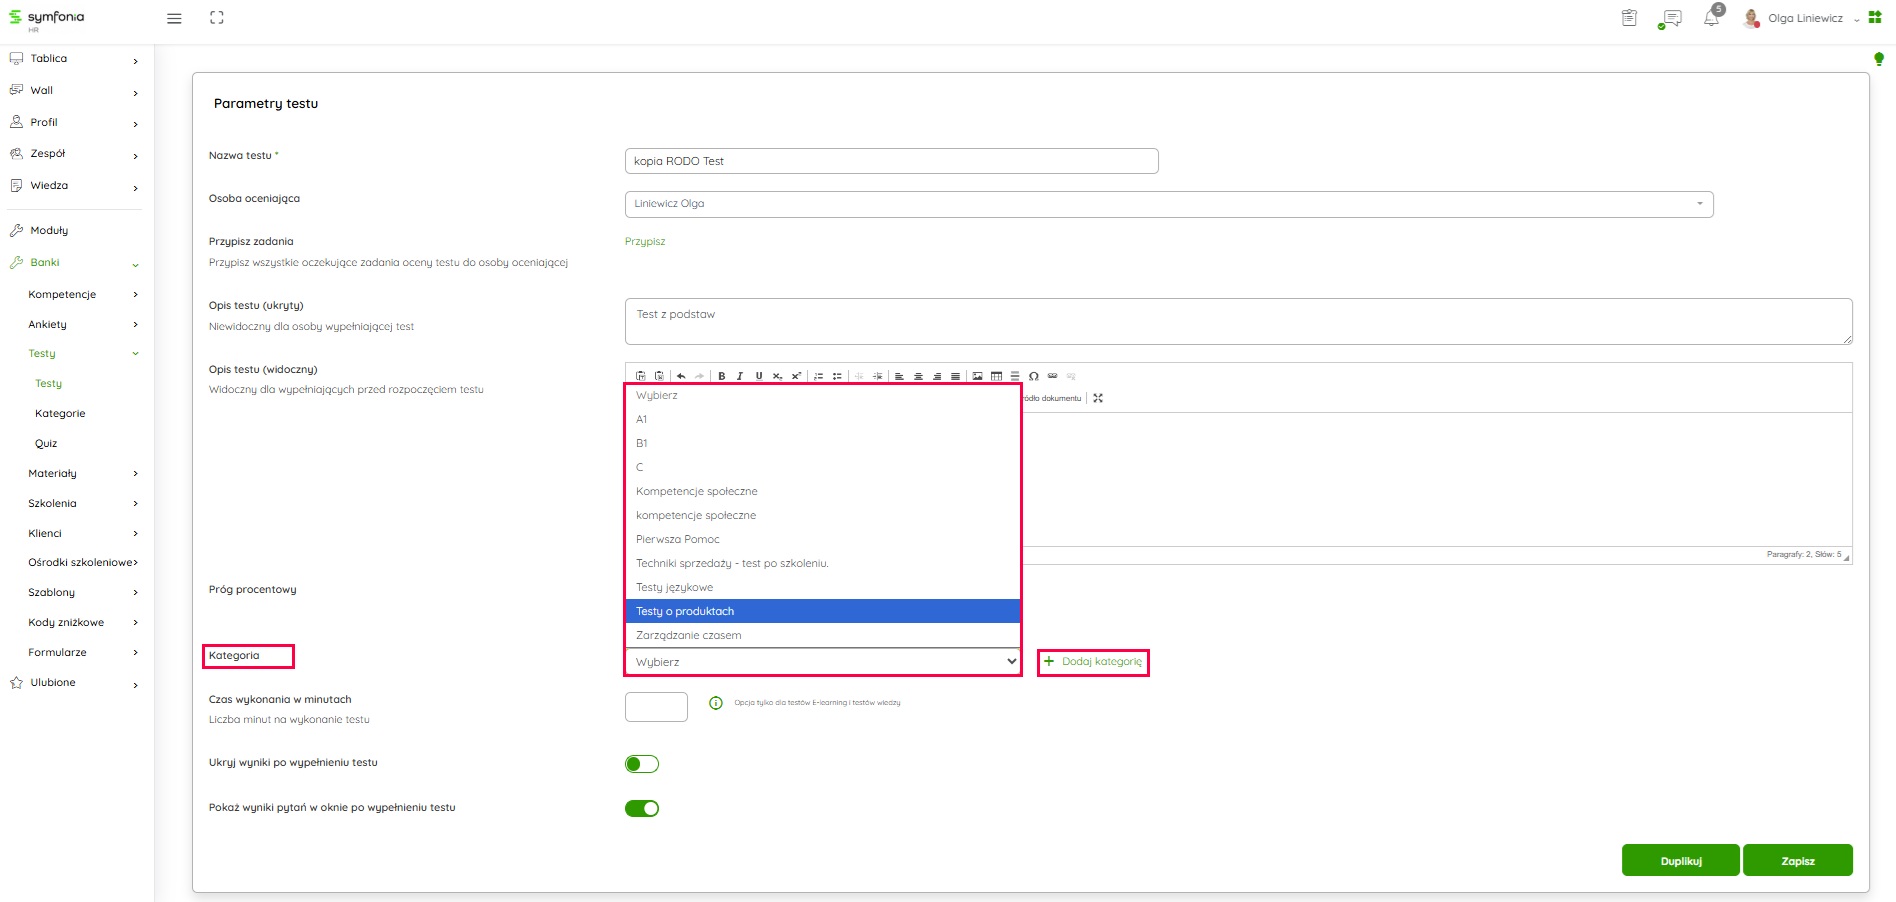Toggle the hamburger sidebar menu
This screenshot has width=1896, height=902.
[x=174, y=18]
